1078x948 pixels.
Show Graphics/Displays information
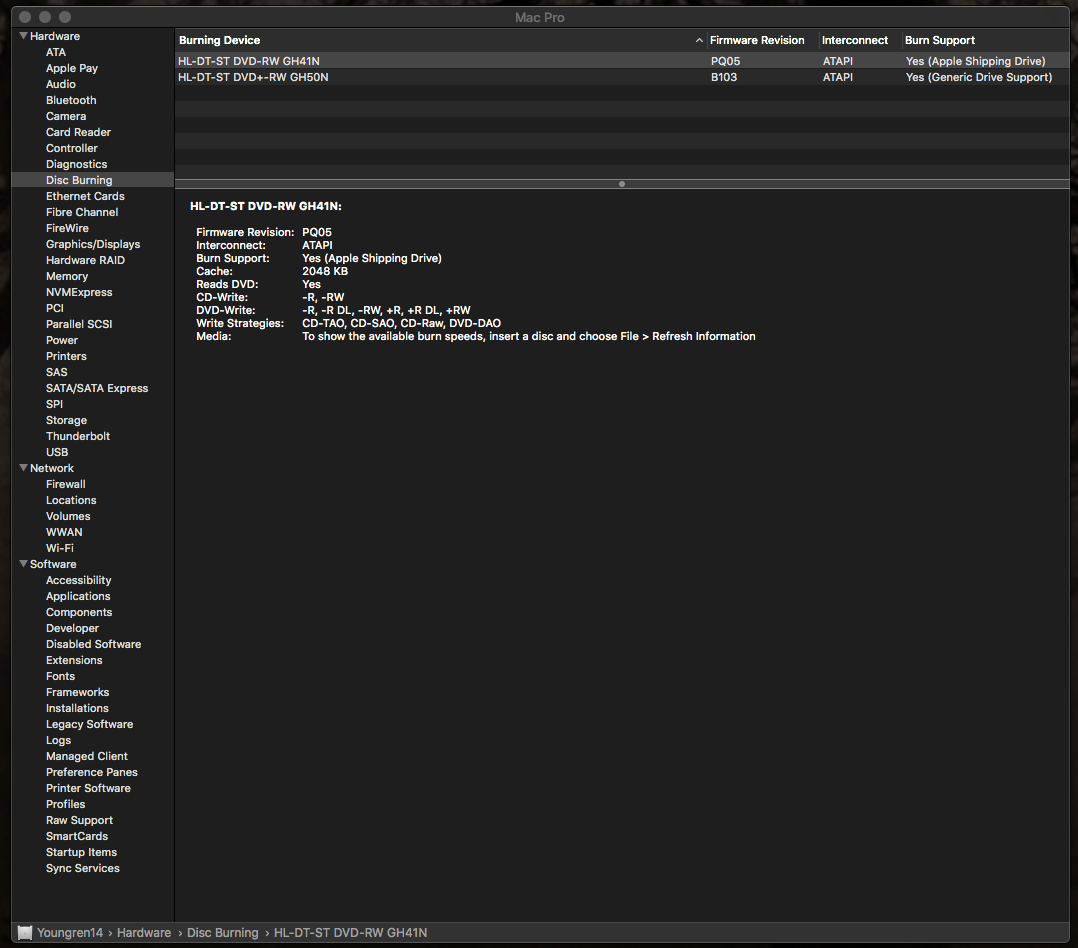click(x=93, y=244)
